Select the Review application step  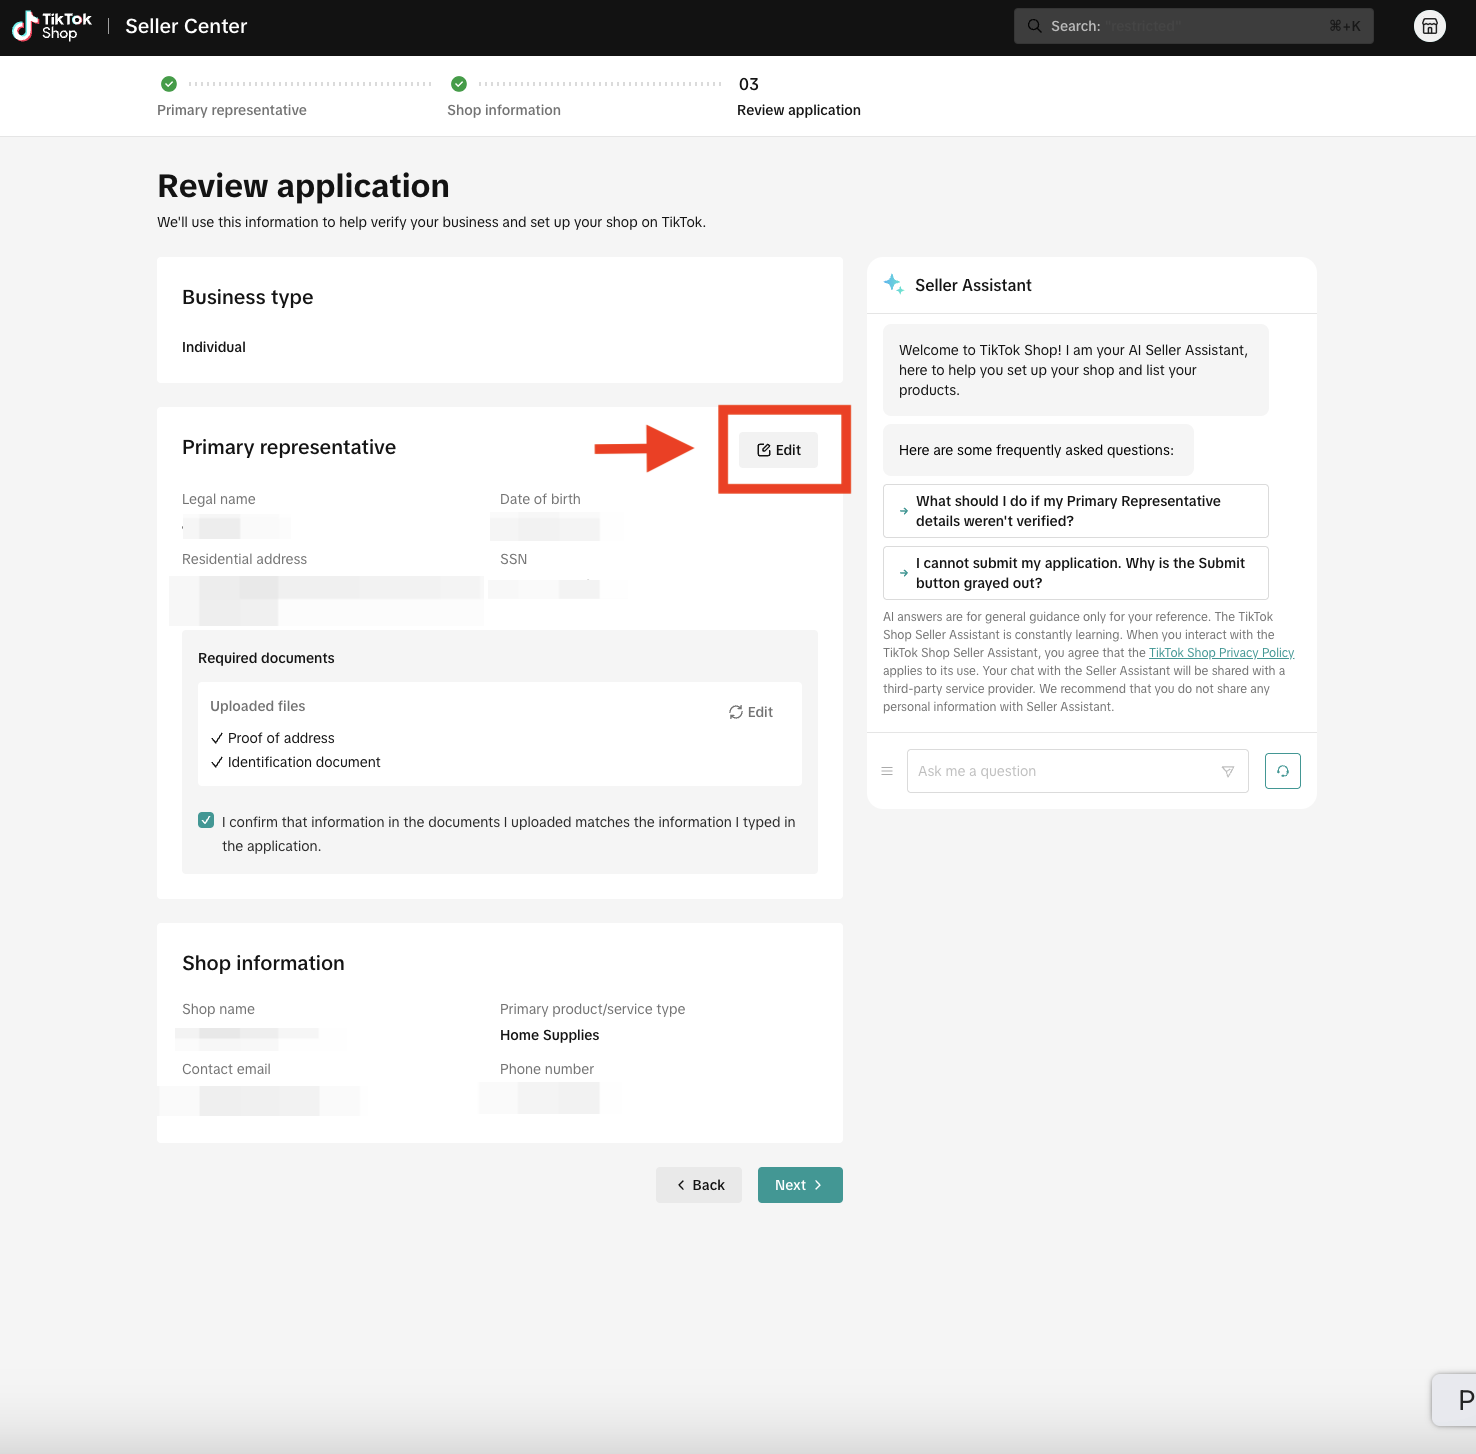(x=798, y=110)
